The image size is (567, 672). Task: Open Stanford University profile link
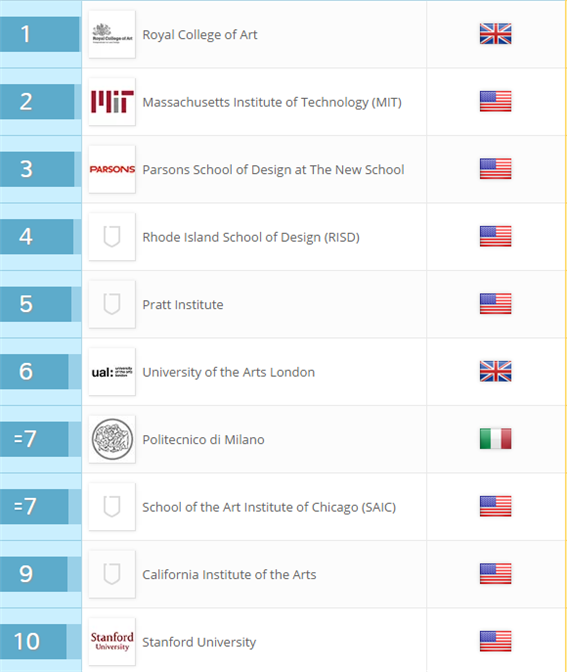coord(199,642)
